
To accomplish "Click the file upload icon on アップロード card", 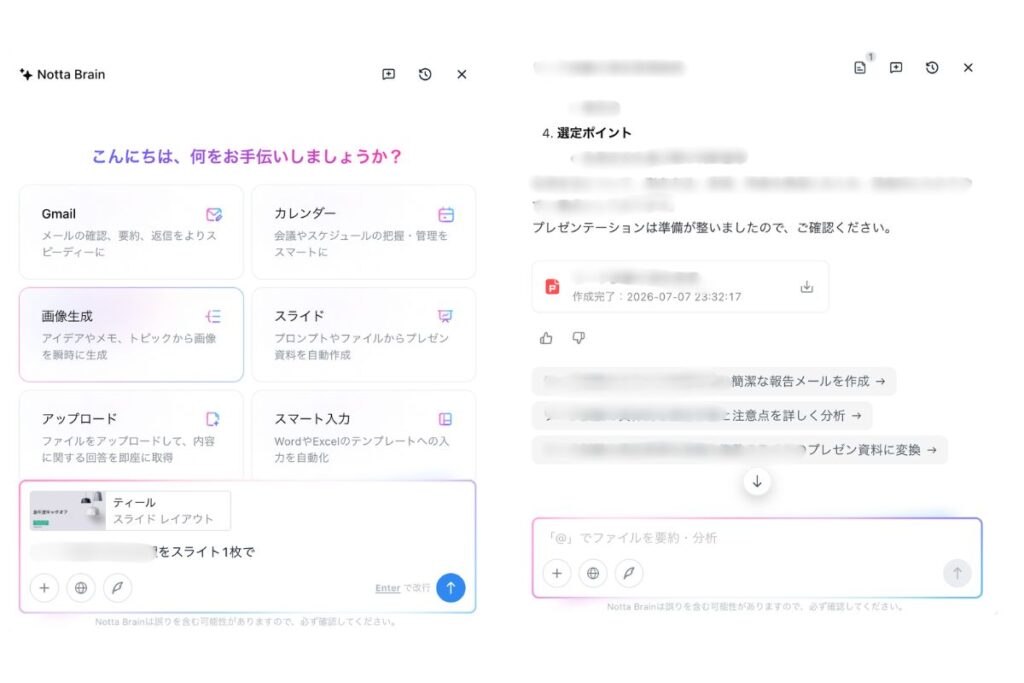I will tap(213, 419).
